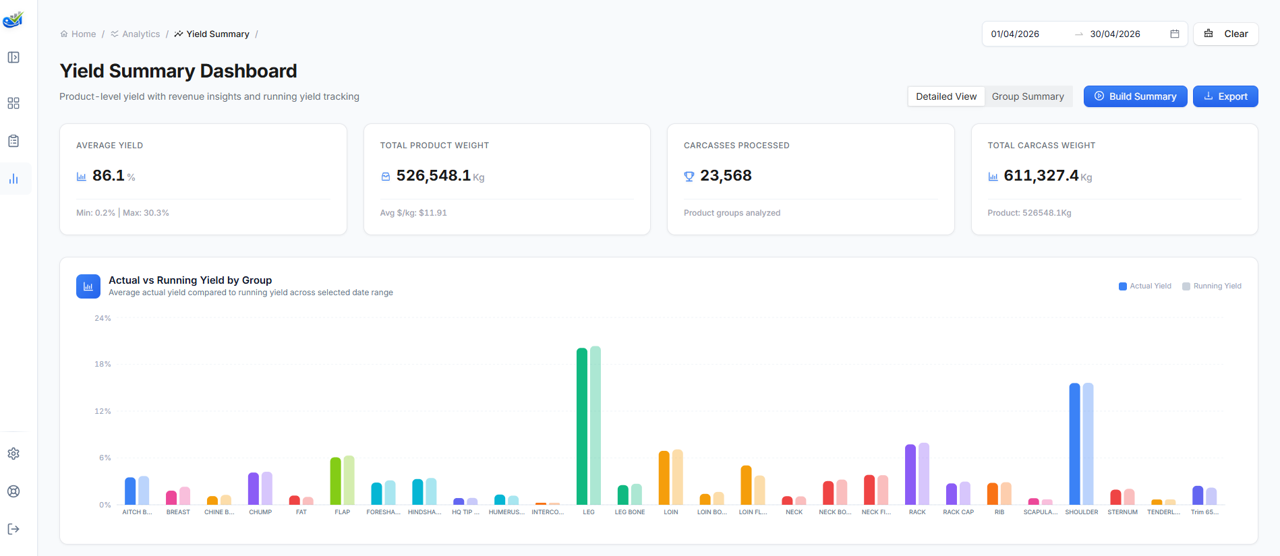Open the clipboard icon in sidebar

pyautogui.click(x=13, y=141)
